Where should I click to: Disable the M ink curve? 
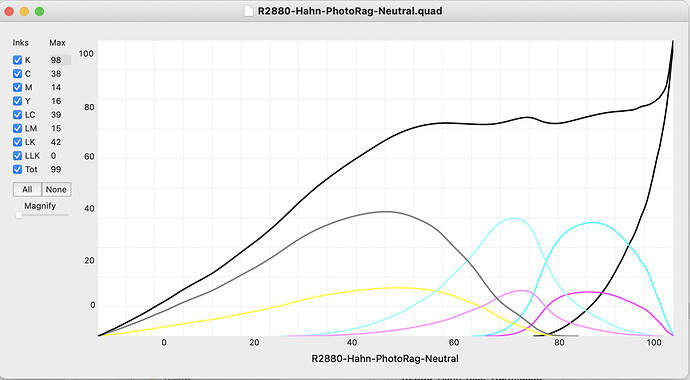pyautogui.click(x=18, y=87)
